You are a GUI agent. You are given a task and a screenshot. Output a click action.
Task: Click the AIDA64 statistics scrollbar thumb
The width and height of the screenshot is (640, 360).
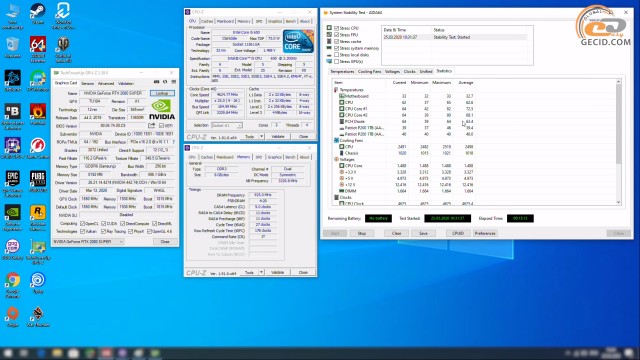click(x=618, y=124)
